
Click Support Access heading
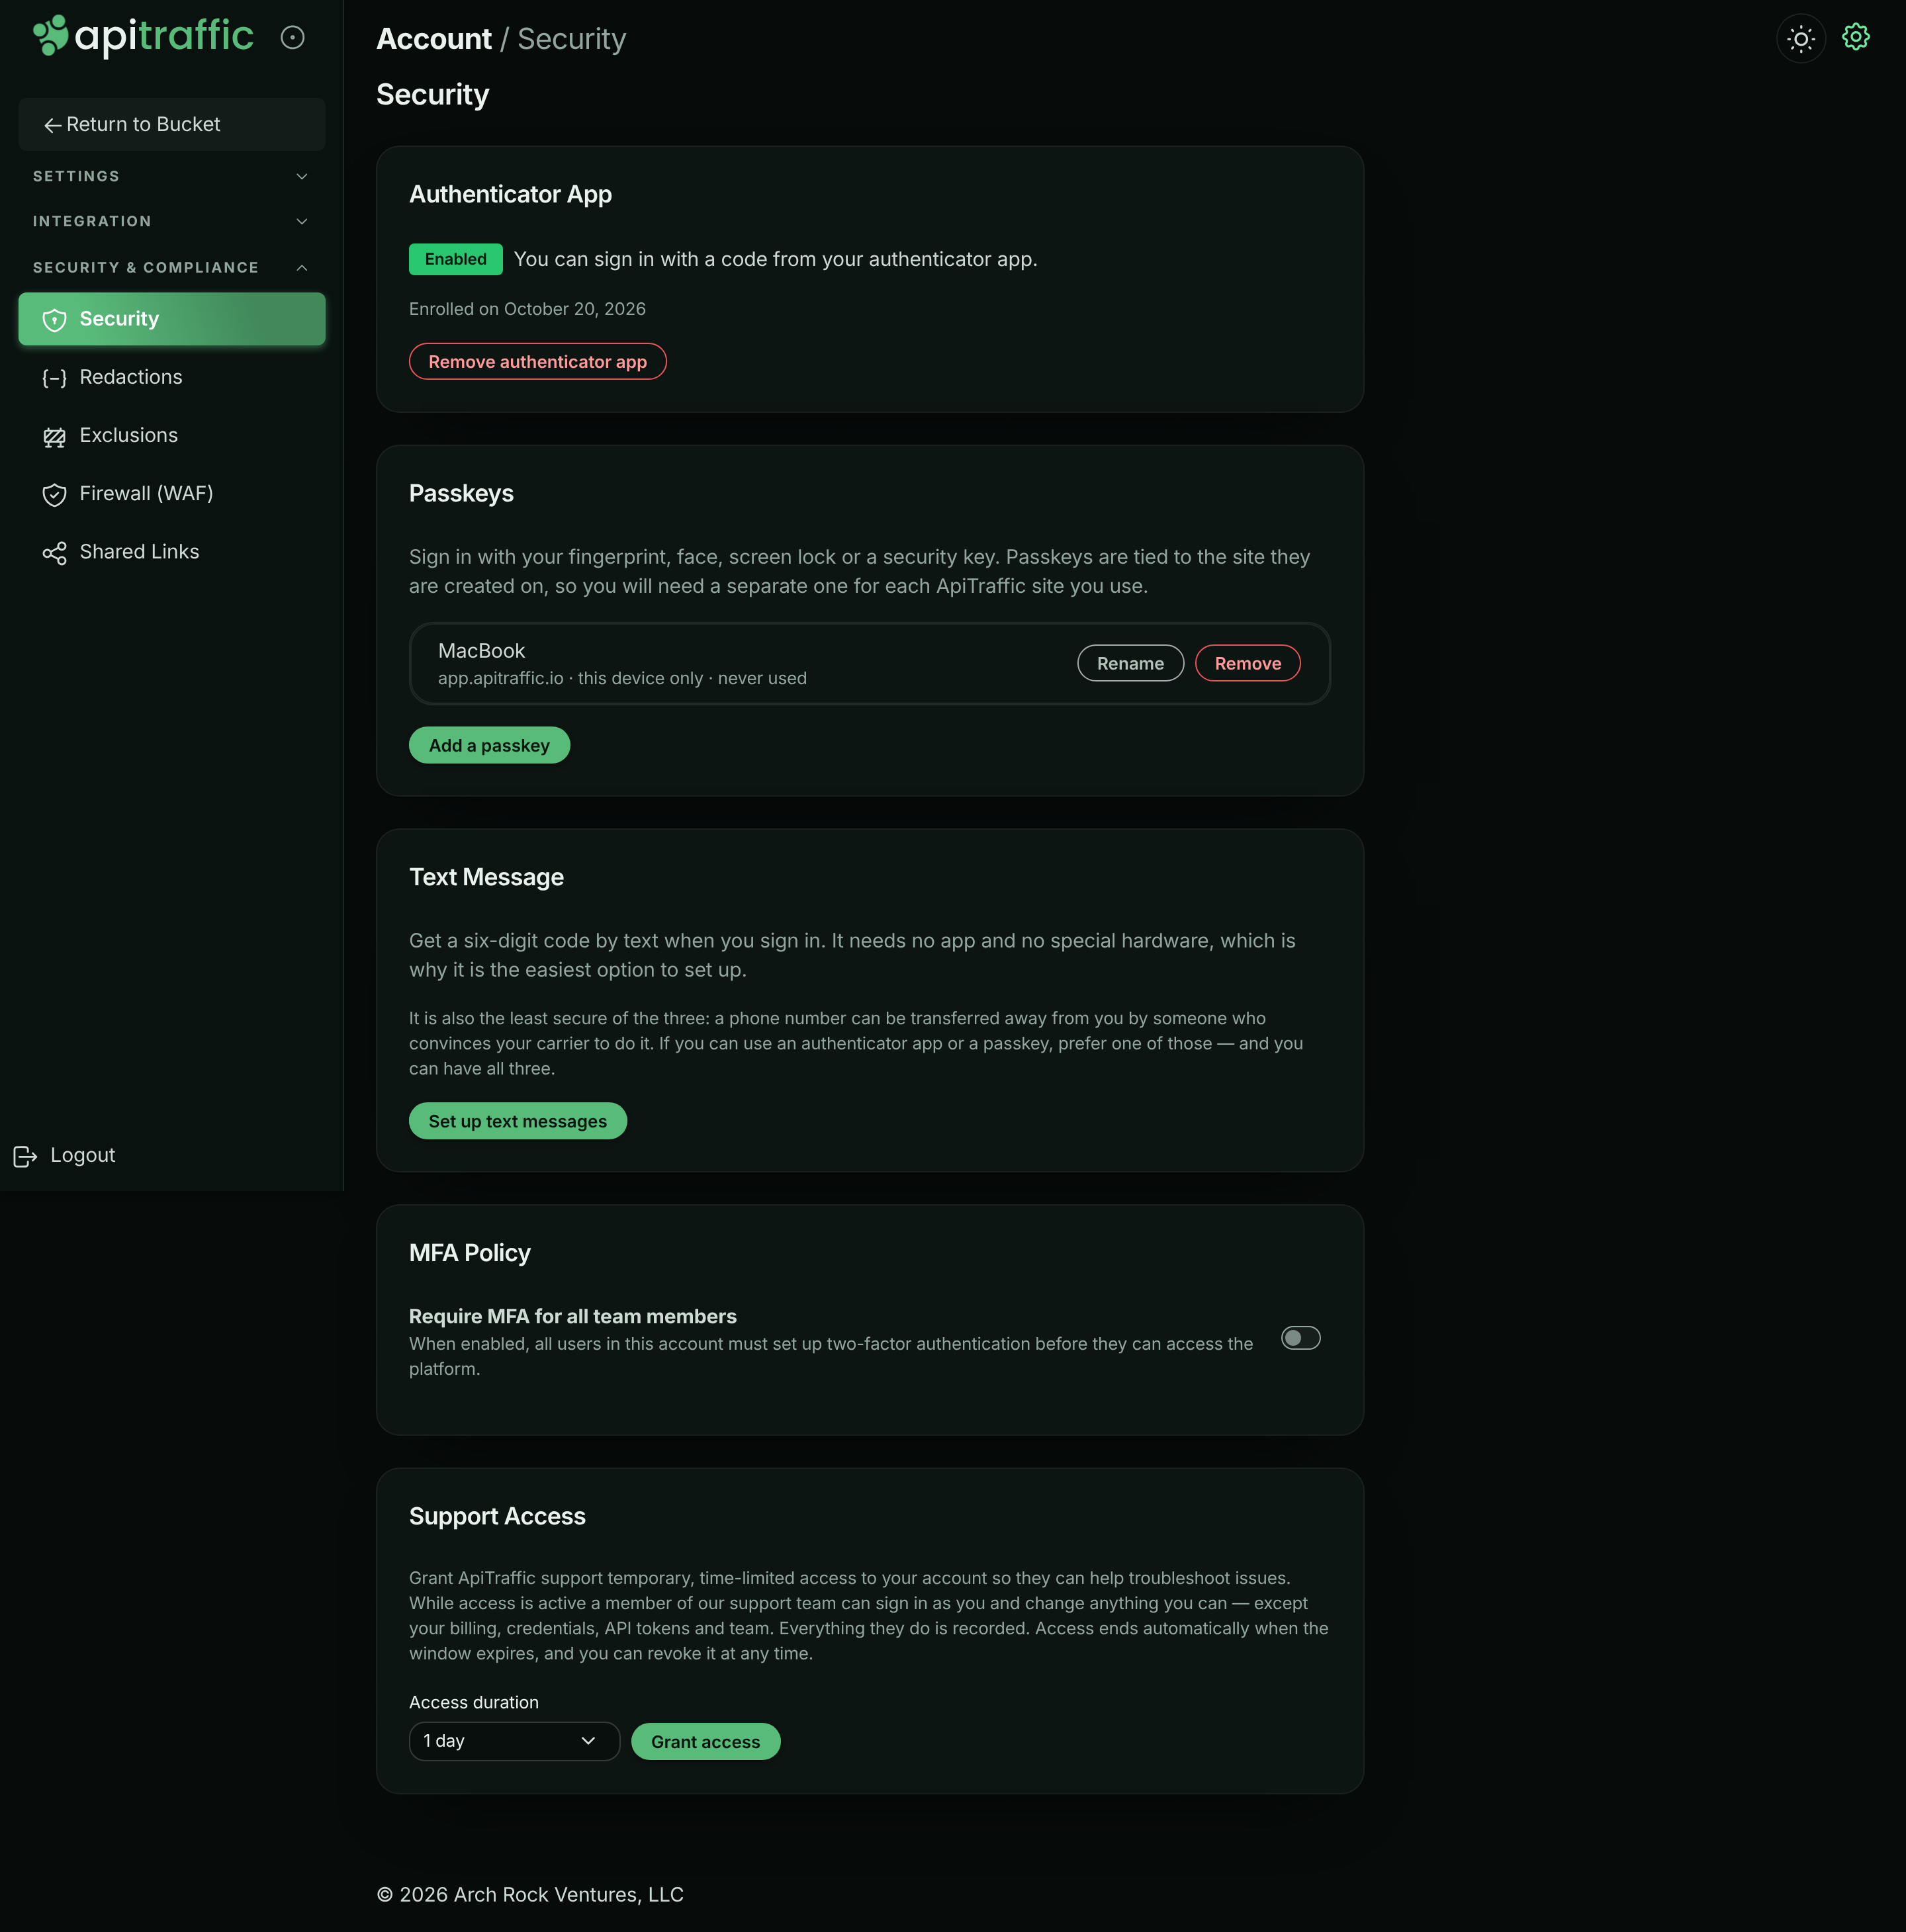(x=497, y=1516)
